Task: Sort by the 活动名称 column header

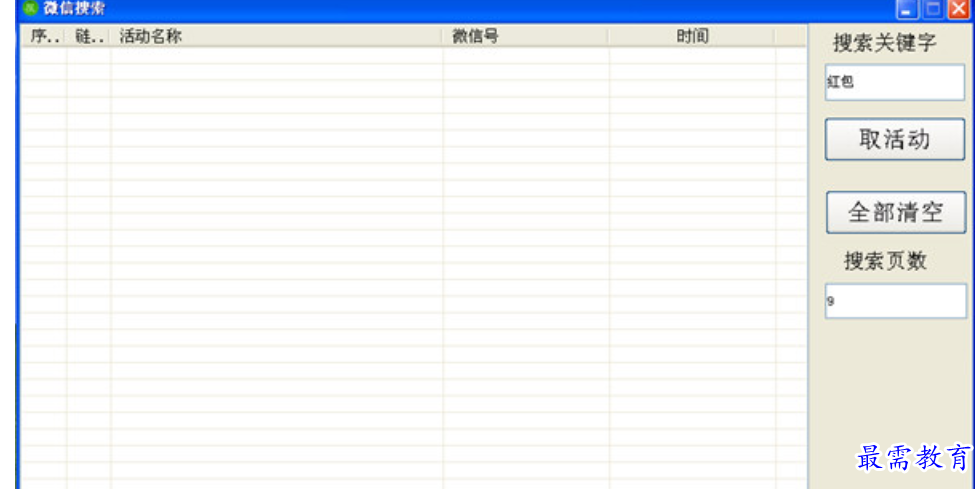Action: pyautogui.click(x=277, y=36)
